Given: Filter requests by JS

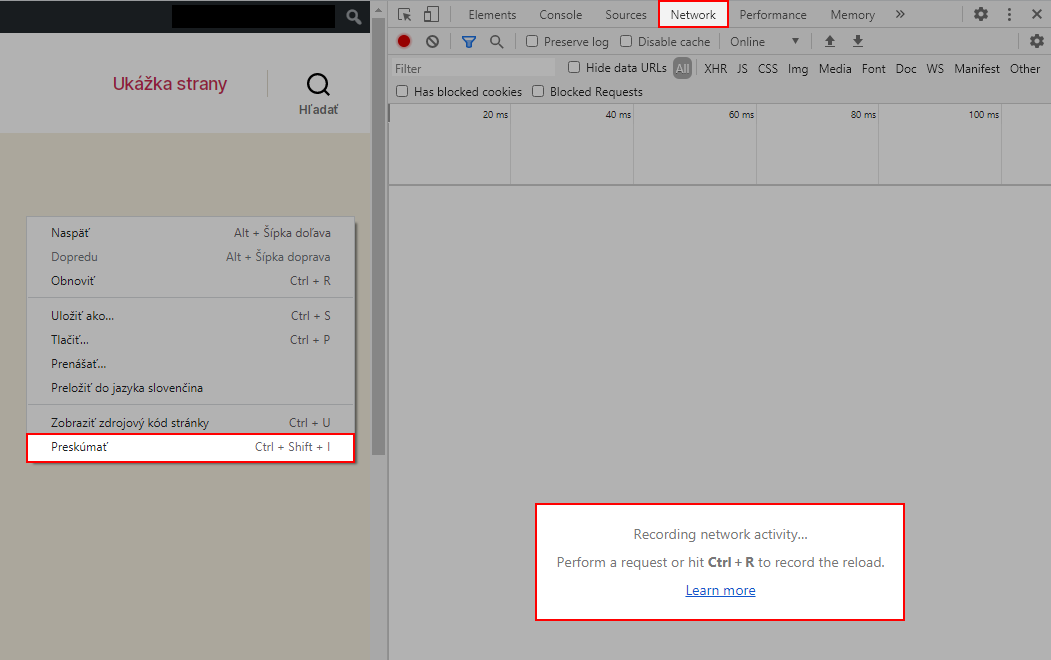Looking at the screenshot, I should (742, 68).
